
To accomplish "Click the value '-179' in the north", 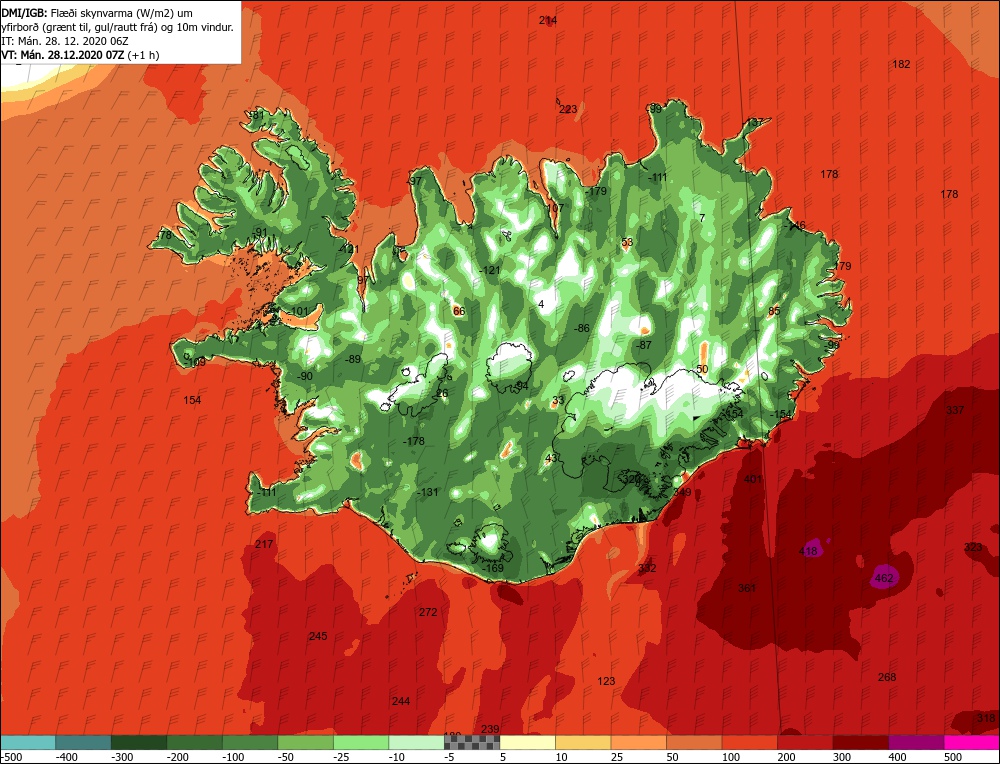I will click(596, 191).
